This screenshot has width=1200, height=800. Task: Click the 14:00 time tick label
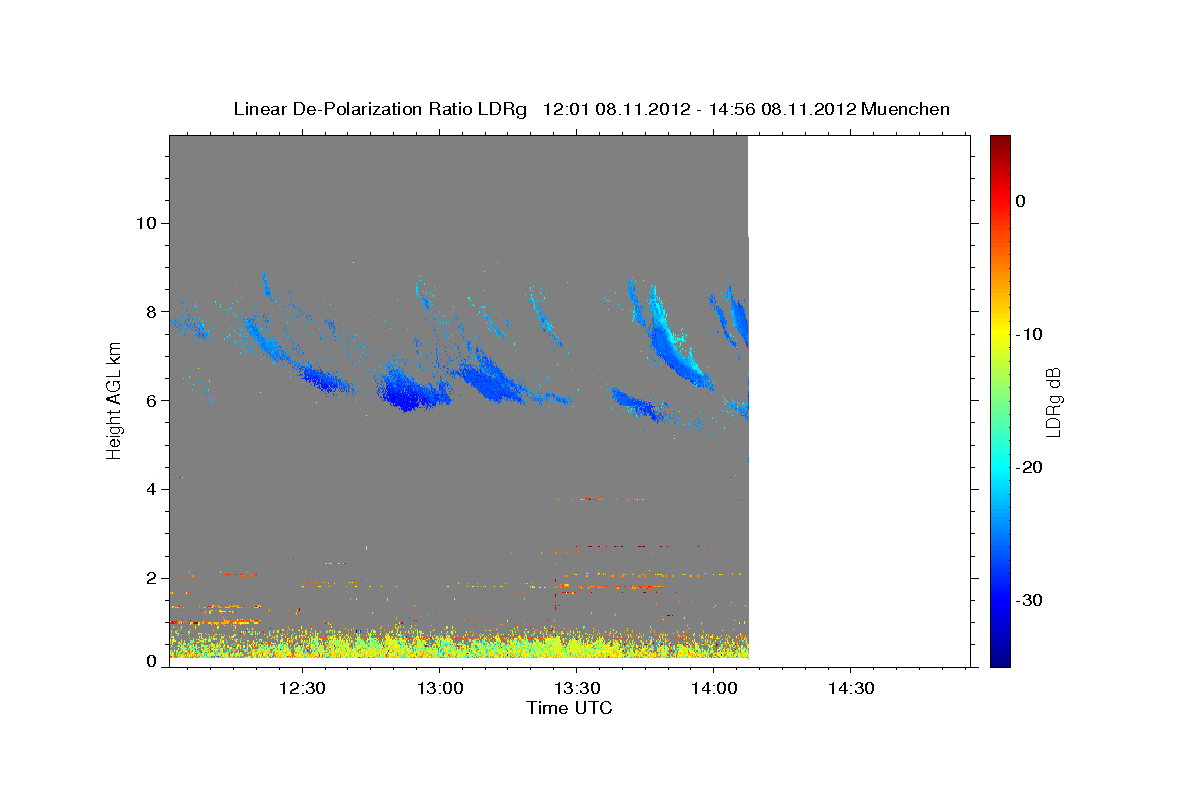tap(713, 688)
